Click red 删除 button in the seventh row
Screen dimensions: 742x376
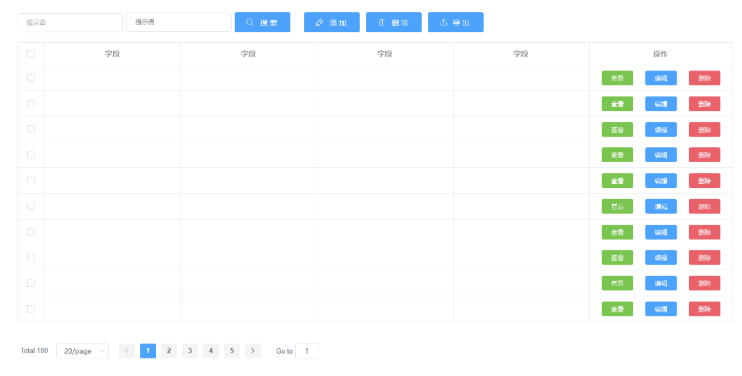tap(704, 232)
